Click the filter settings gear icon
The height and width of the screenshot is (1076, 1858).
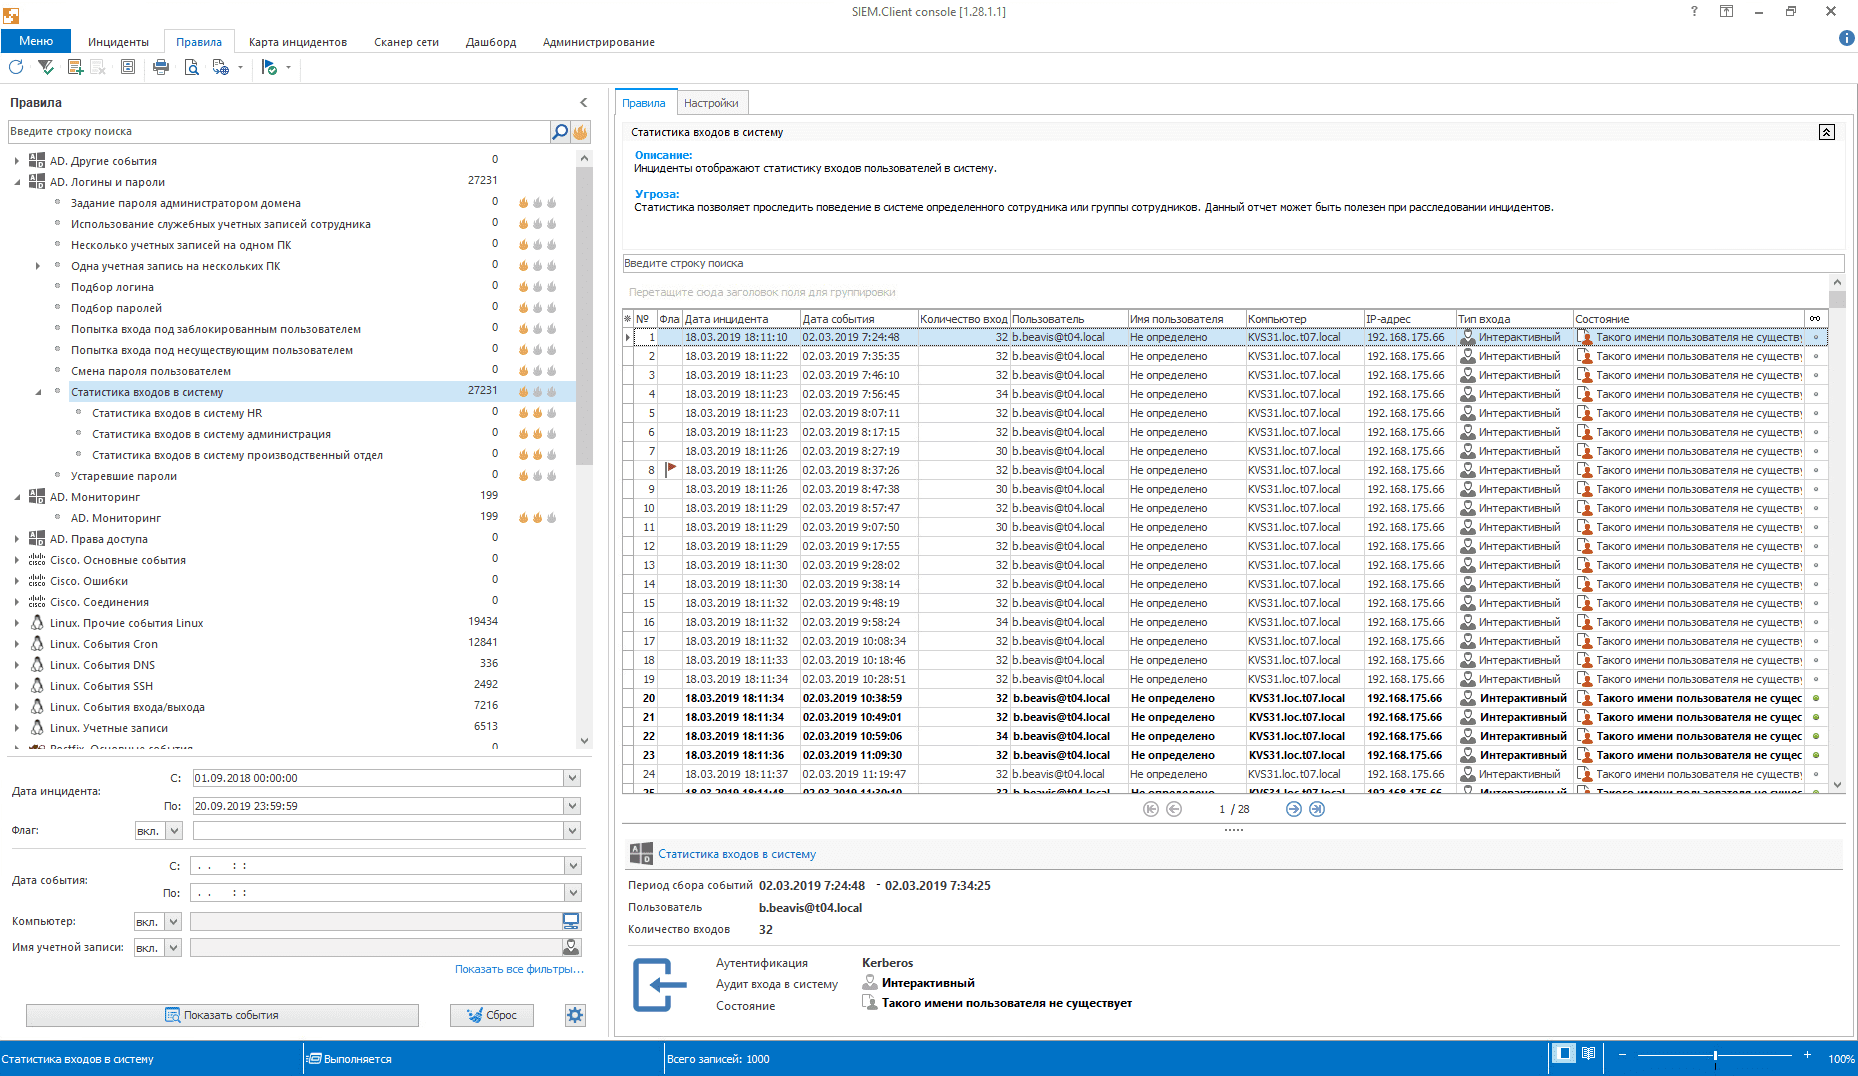575,1015
